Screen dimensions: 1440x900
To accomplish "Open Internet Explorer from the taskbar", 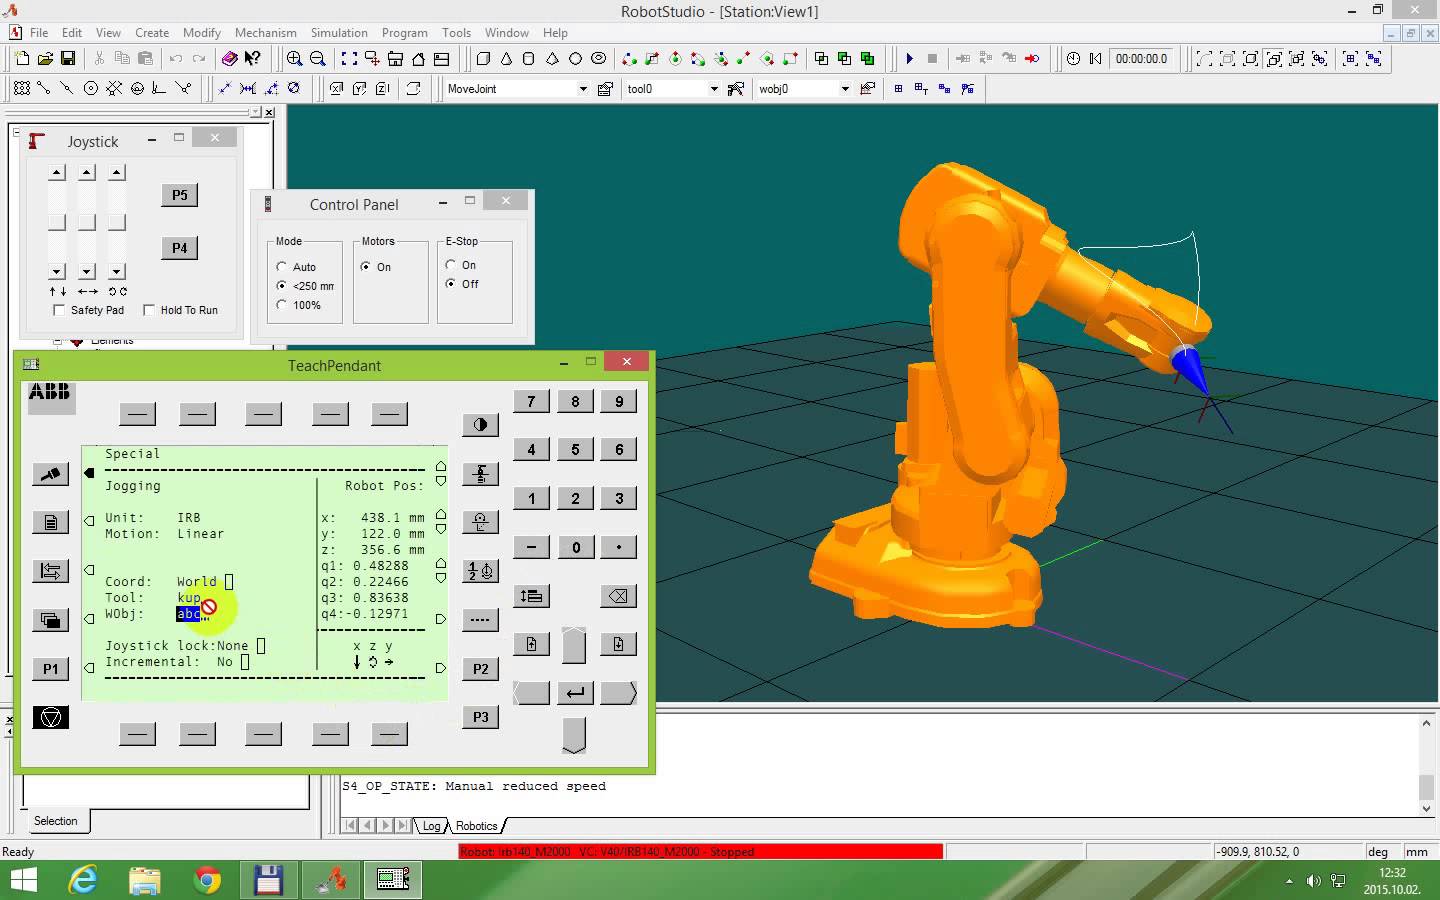I will coord(83,880).
